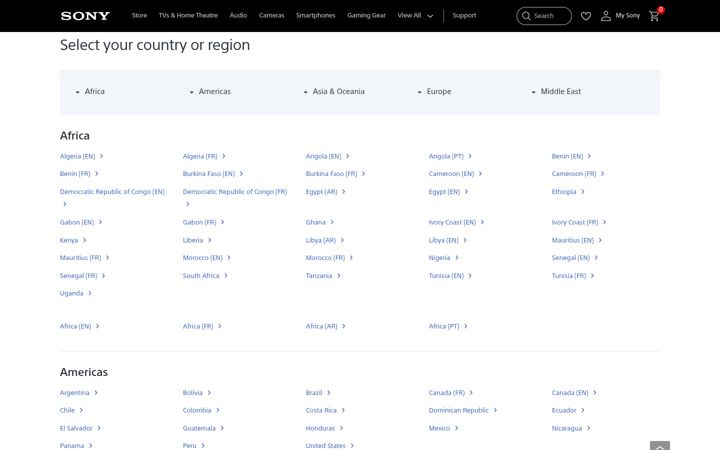
Task: Open TVs & Home Theatre menu
Action: (x=188, y=16)
